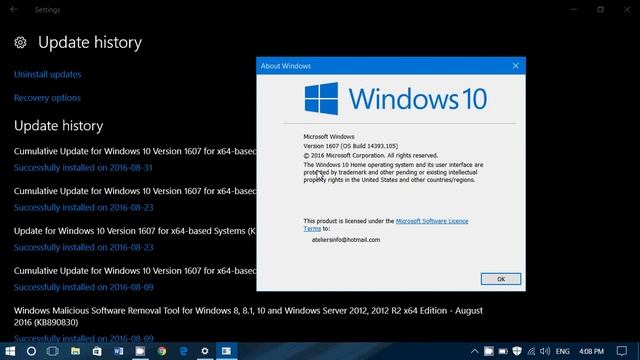Click OK in About Windows dialog

pyautogui.click(x=501, y=279)
